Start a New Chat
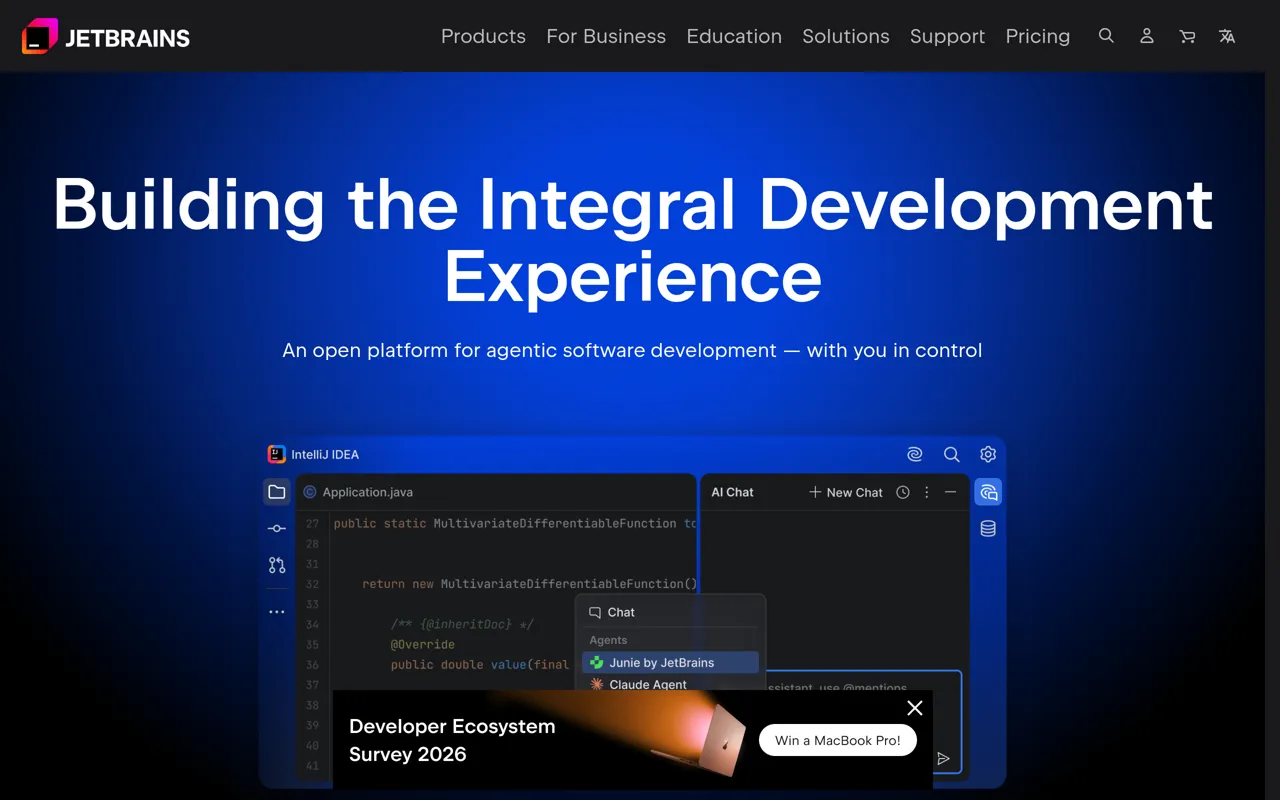The height and width of the screenshot is (800, 1280). (x=846, y=492)
